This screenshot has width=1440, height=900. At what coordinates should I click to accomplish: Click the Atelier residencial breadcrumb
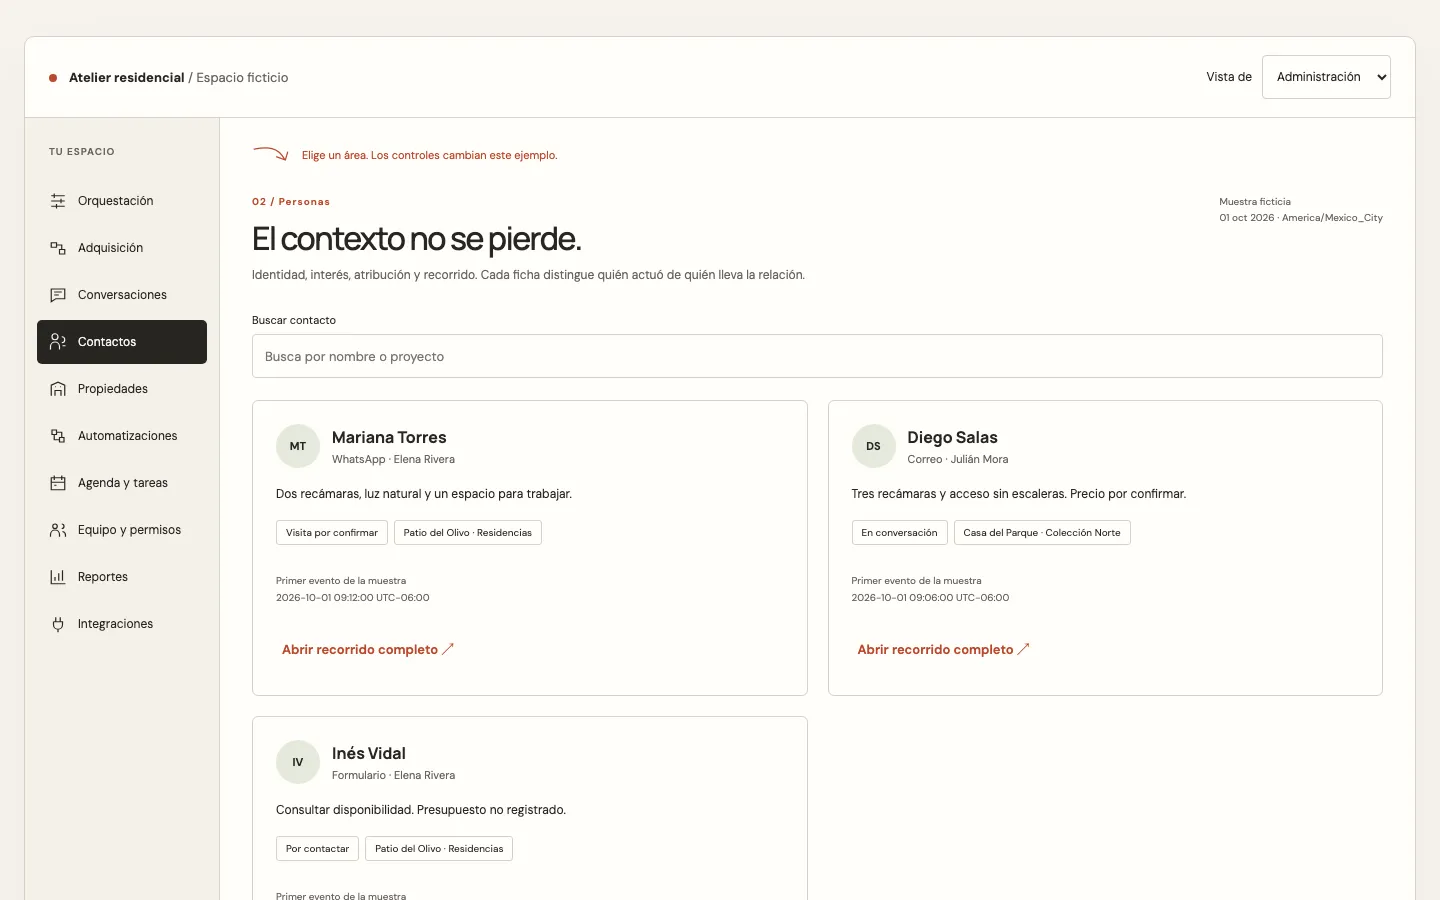click(x=127, y=78)
